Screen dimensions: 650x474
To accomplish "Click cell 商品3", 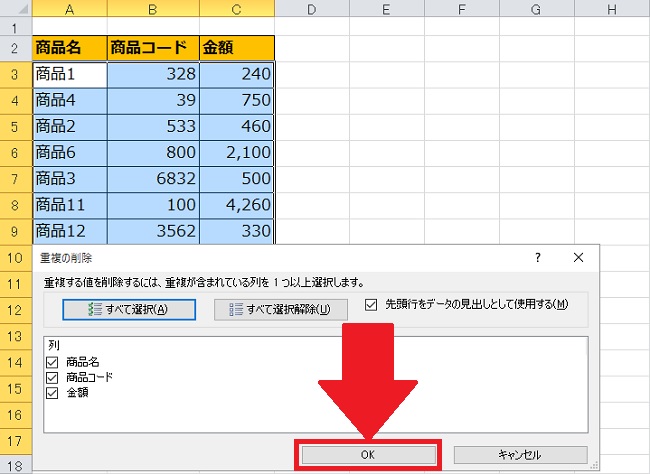I will tap(70, 179).
